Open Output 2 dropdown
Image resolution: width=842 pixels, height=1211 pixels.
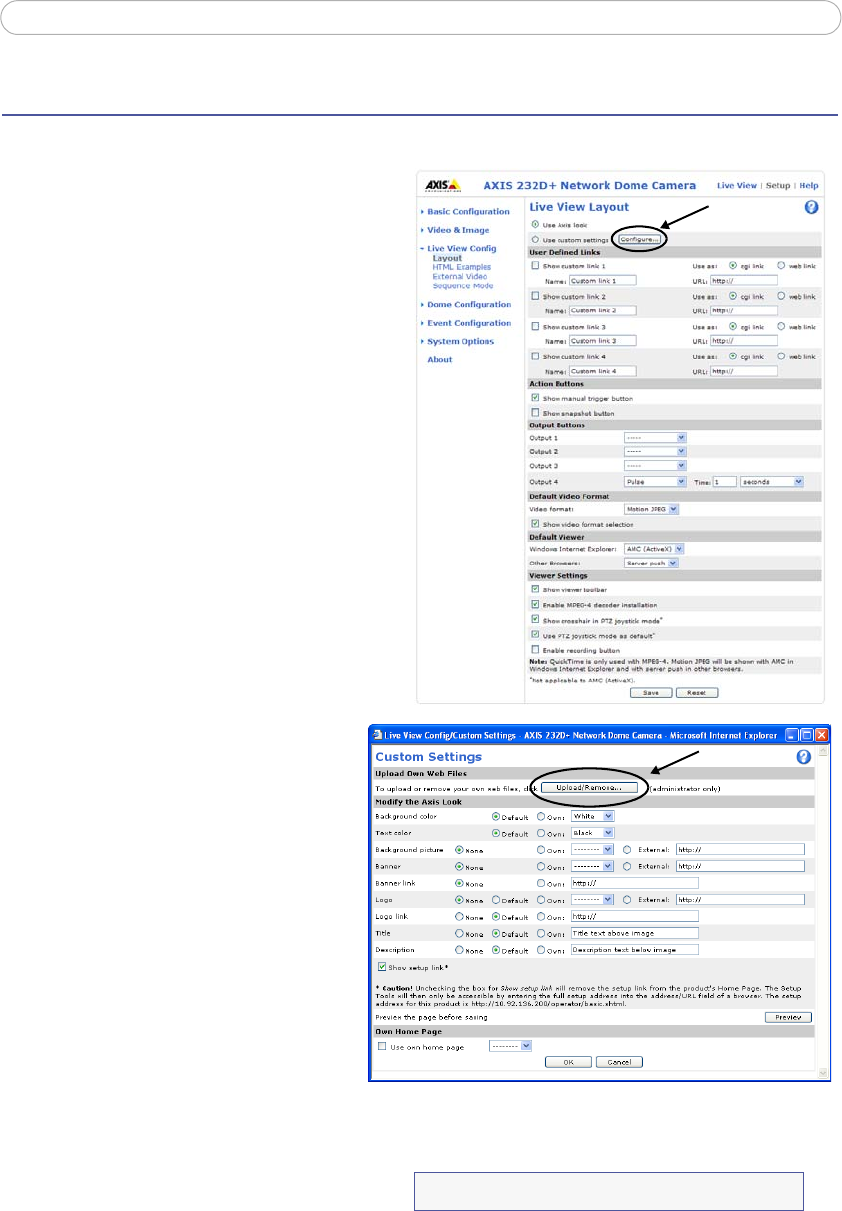click(x=655, y=451)
